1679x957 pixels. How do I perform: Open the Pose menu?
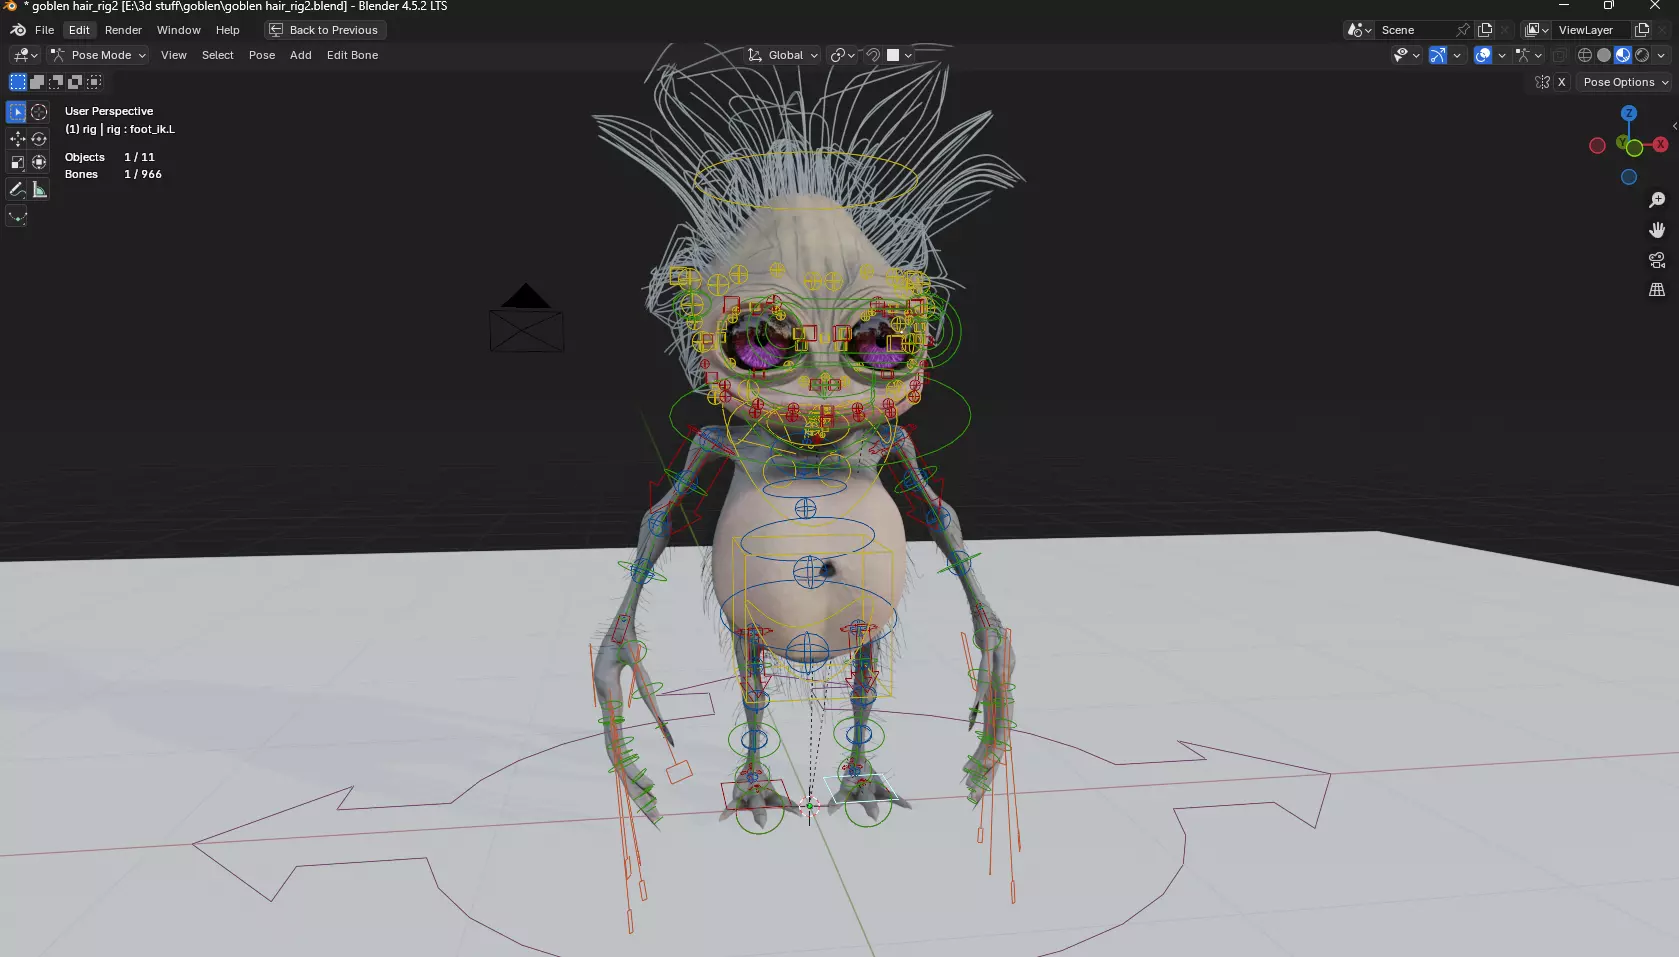262,55
